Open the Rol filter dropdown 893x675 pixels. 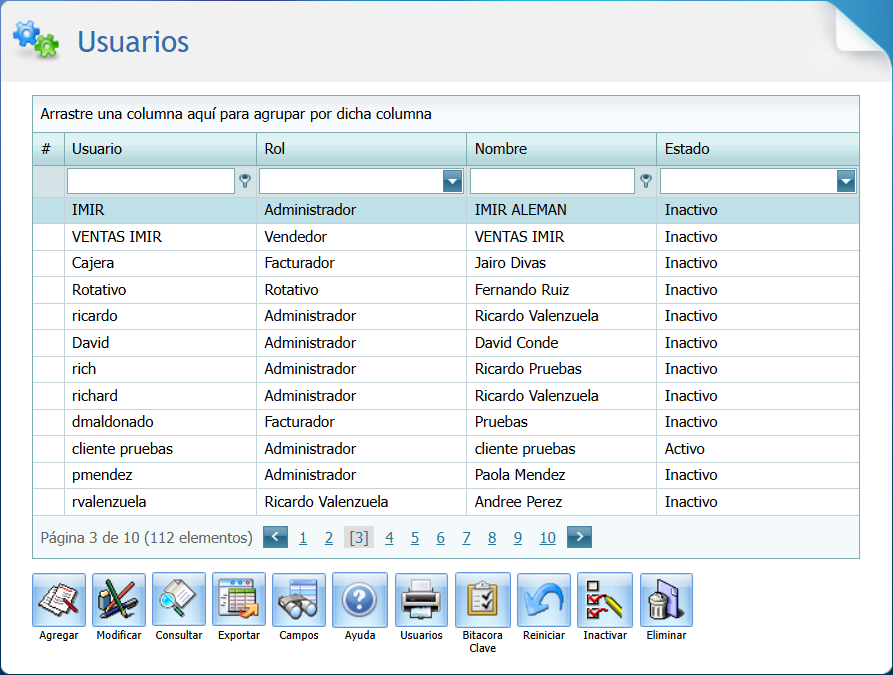[x=453, y=181]
